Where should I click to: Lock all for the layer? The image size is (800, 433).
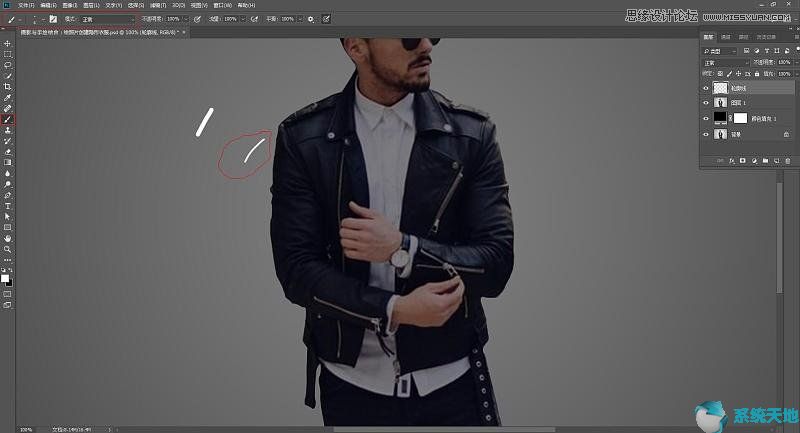757,74
